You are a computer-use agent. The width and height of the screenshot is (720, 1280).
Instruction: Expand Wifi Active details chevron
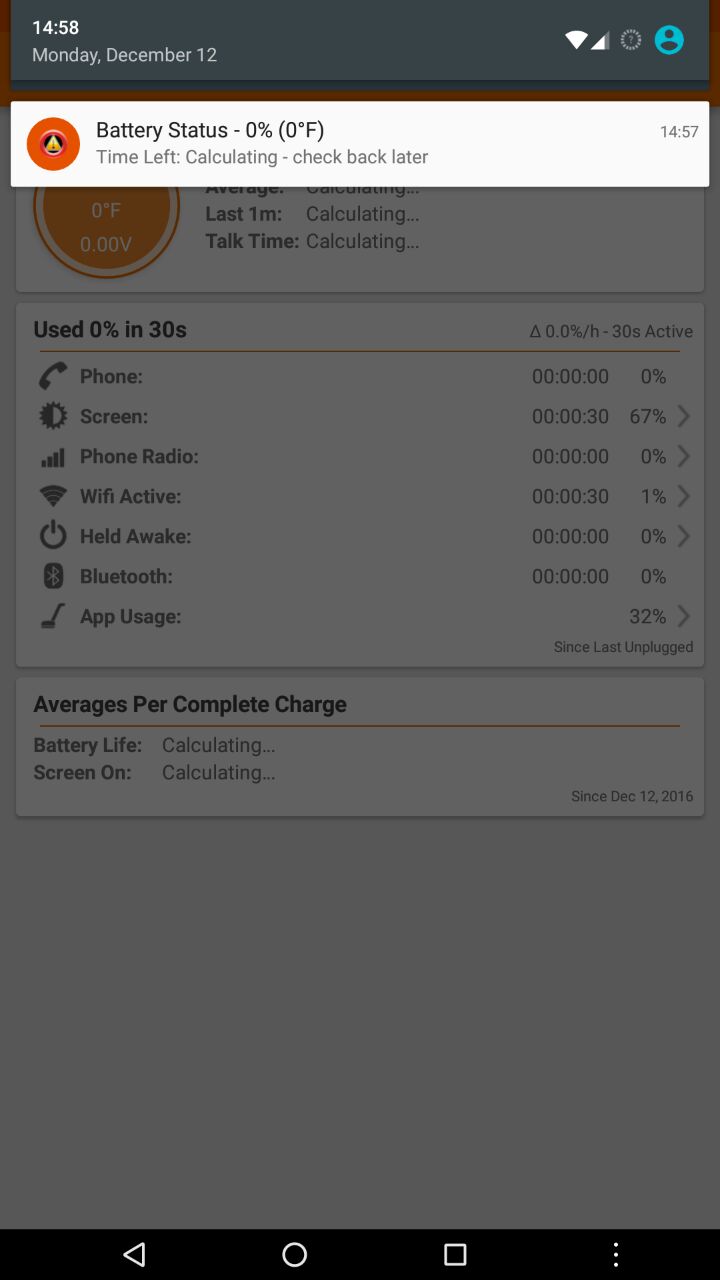tap(684, 496)
